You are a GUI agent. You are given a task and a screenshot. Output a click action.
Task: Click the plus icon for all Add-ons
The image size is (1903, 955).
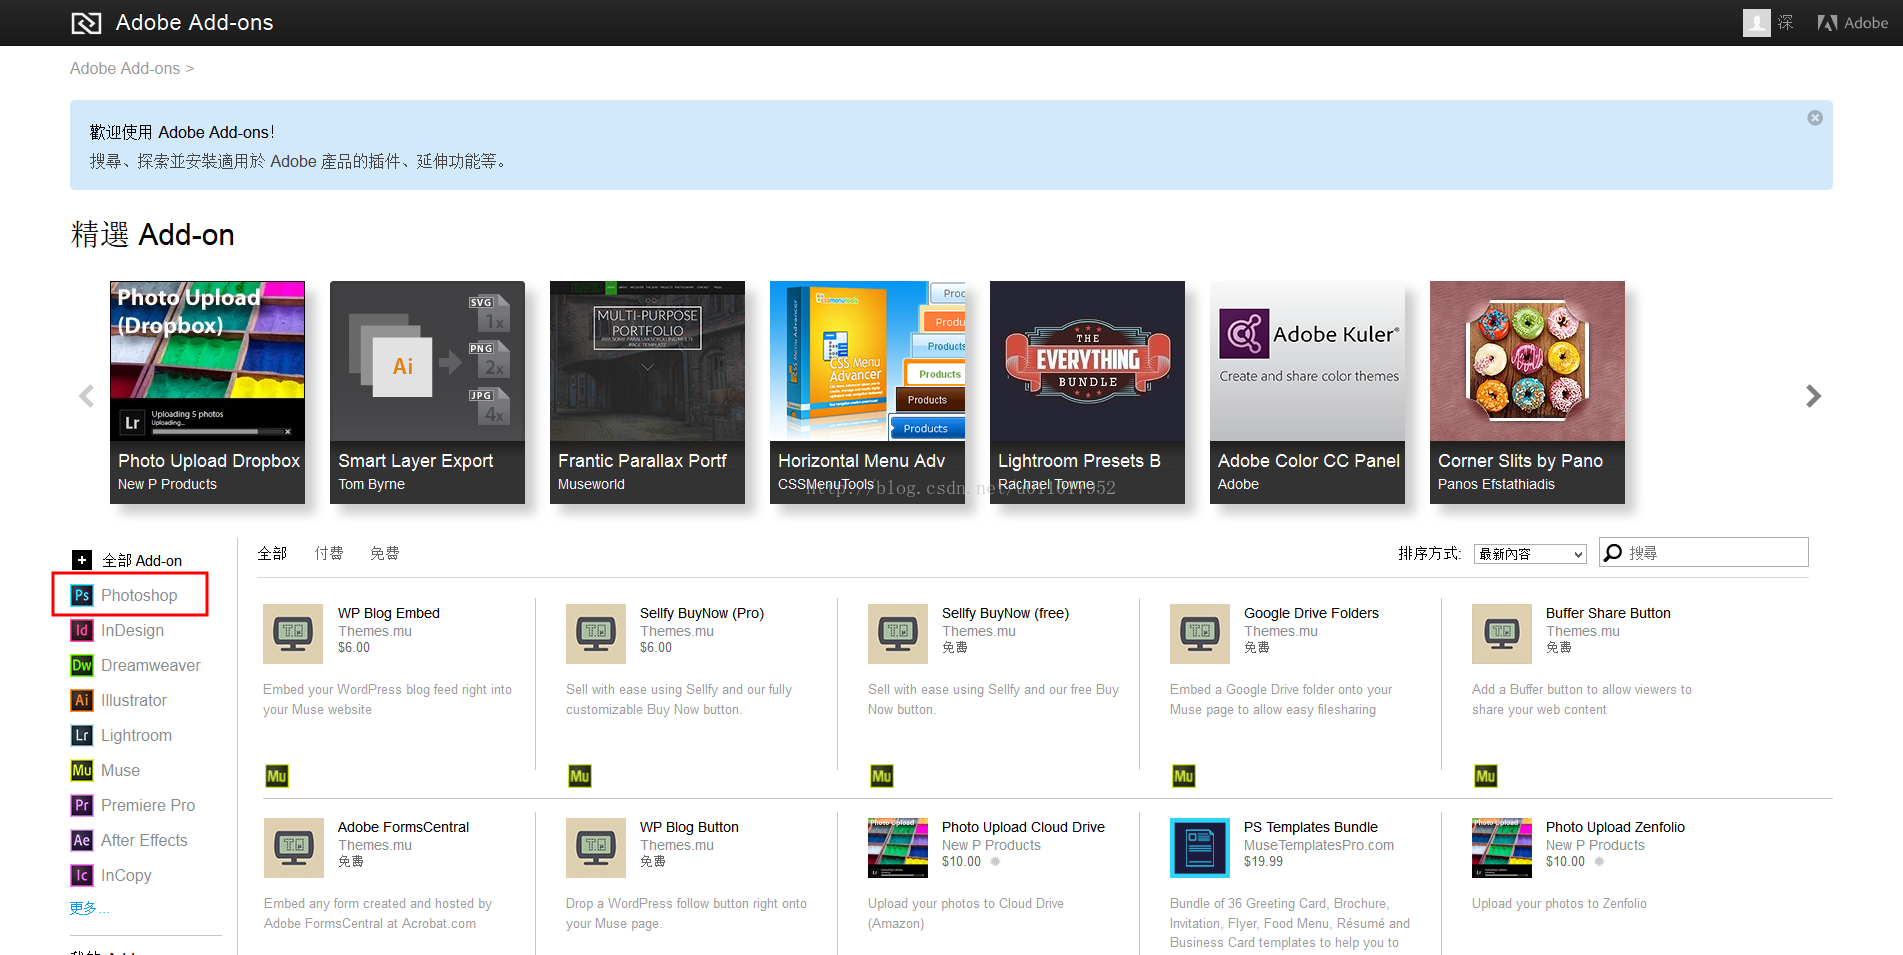(82, 560)
